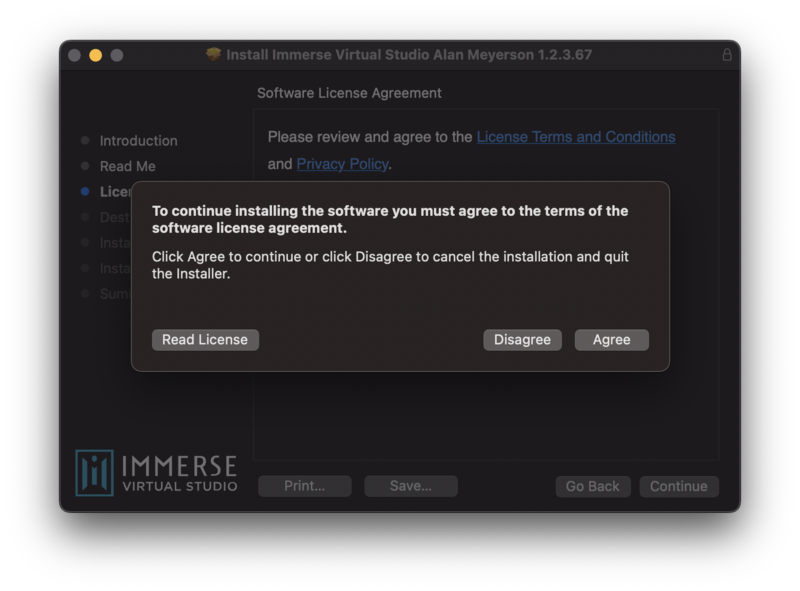Click the bold dialog message about agreeing terms

coord(390,219)
